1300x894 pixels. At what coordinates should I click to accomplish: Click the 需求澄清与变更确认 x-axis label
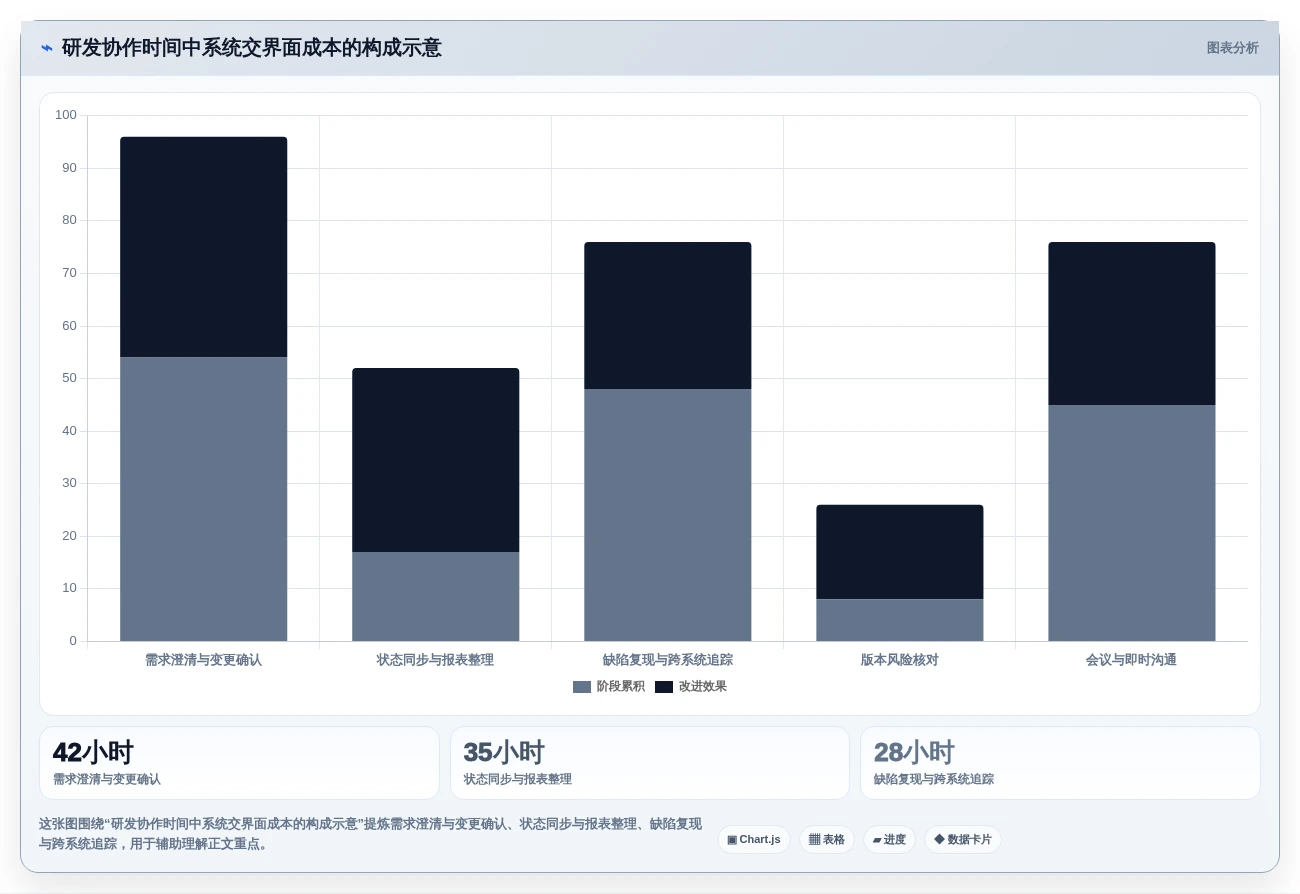204,660
